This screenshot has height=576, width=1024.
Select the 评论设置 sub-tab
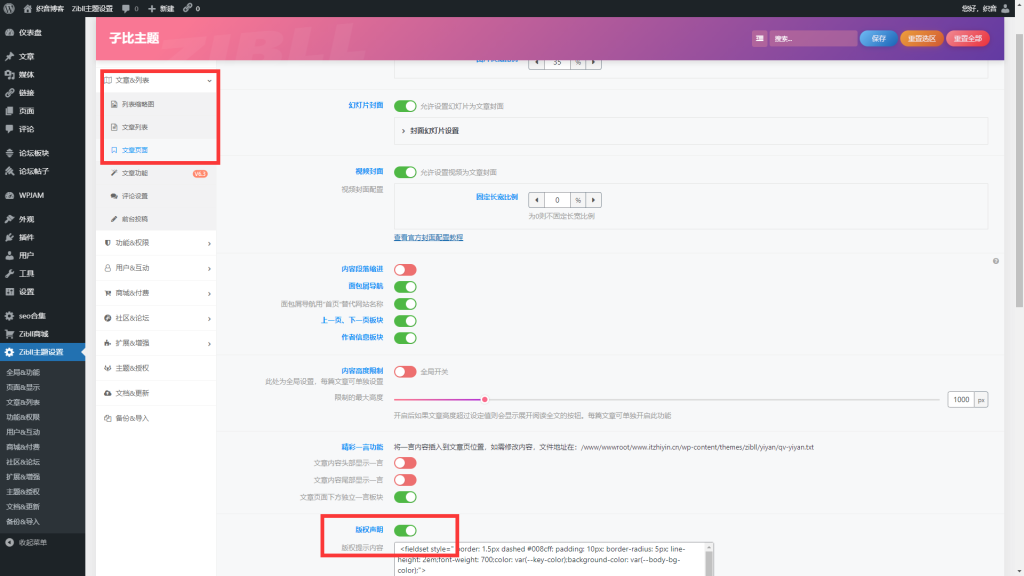coord(157,196)
